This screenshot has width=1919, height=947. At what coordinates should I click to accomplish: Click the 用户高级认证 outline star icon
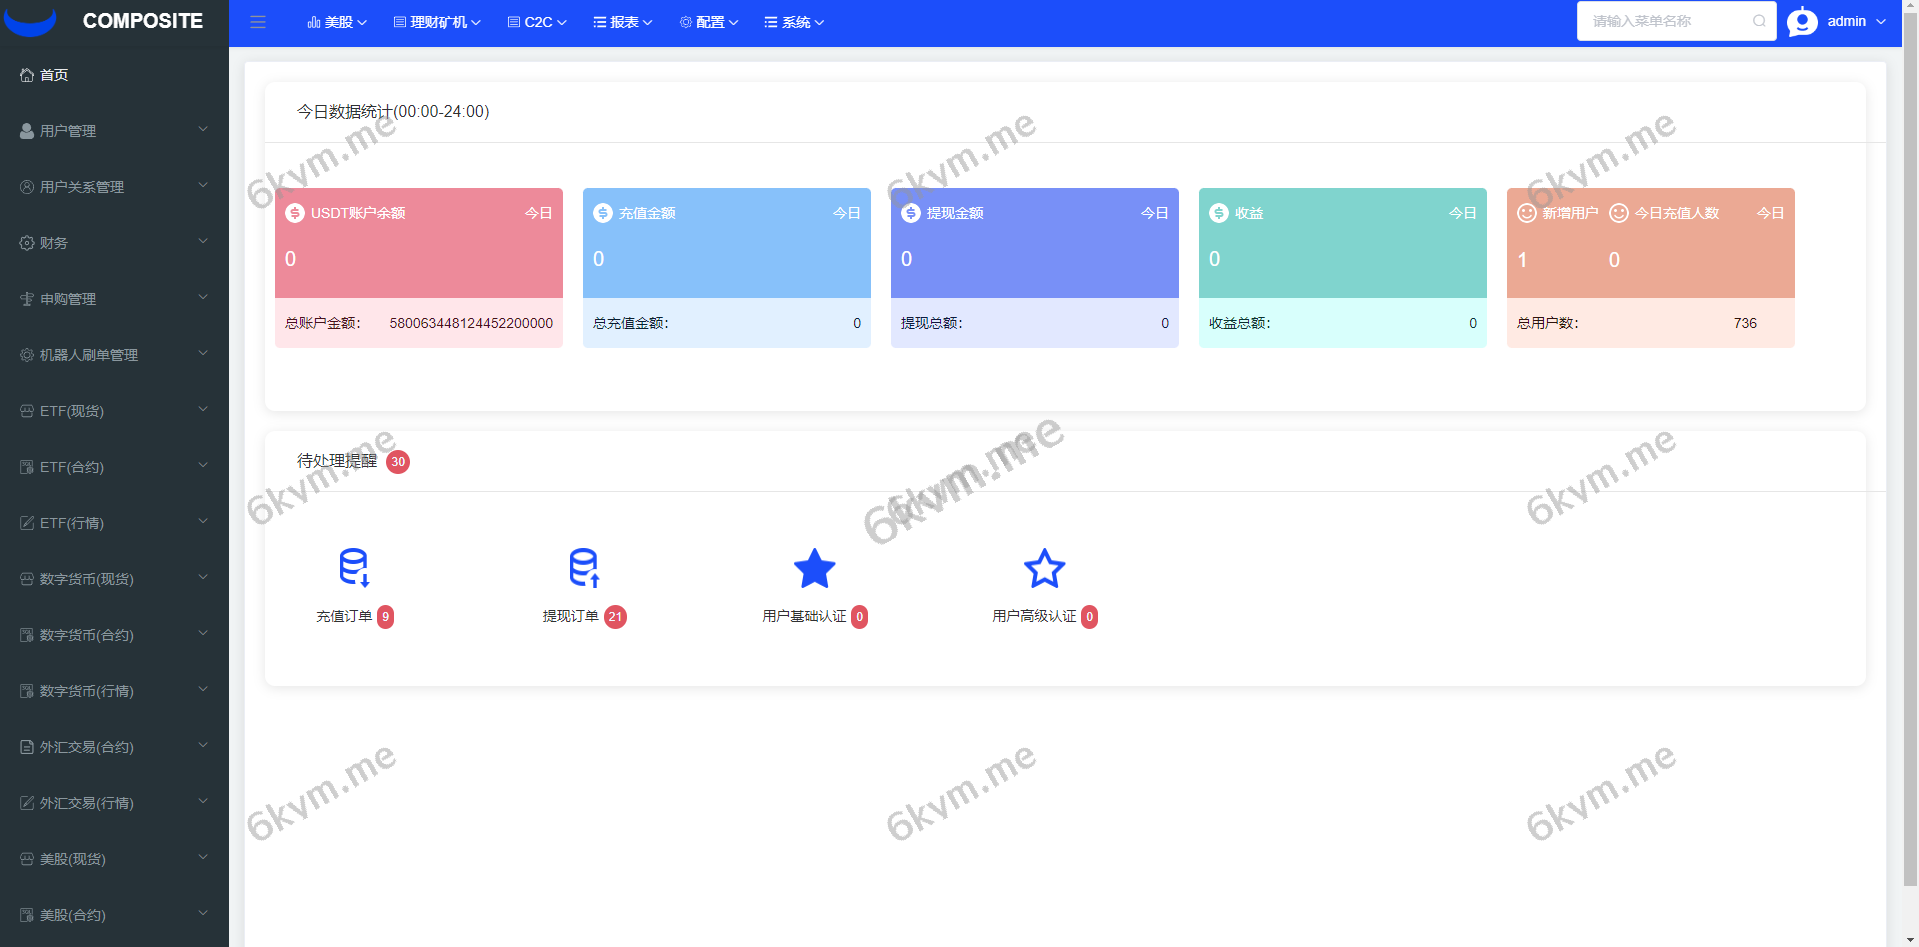point(1044,567)
